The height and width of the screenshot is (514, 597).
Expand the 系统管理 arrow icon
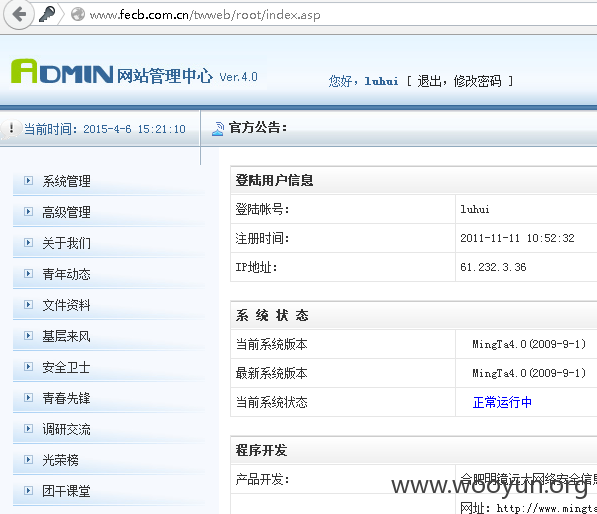28,180
